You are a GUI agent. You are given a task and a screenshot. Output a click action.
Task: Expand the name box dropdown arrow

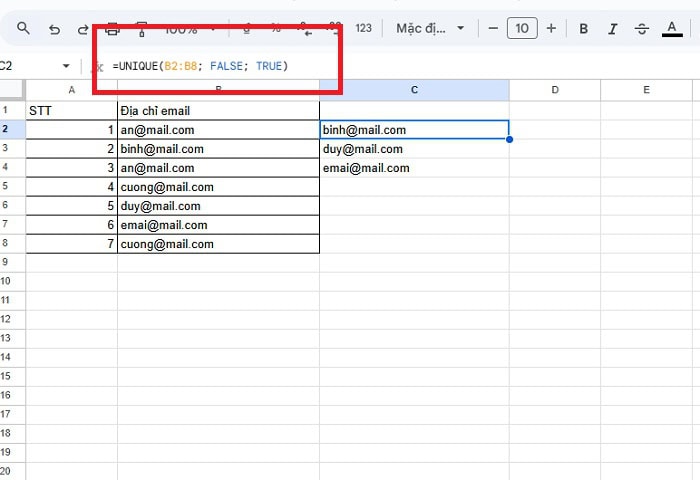[66, 66]
